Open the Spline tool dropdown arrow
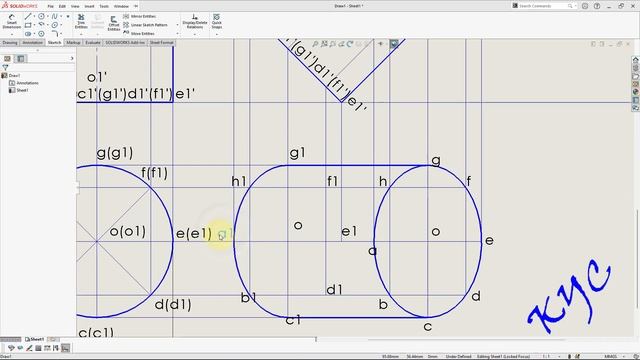Screen dimensions: 640x360 (x=61, y=17)
